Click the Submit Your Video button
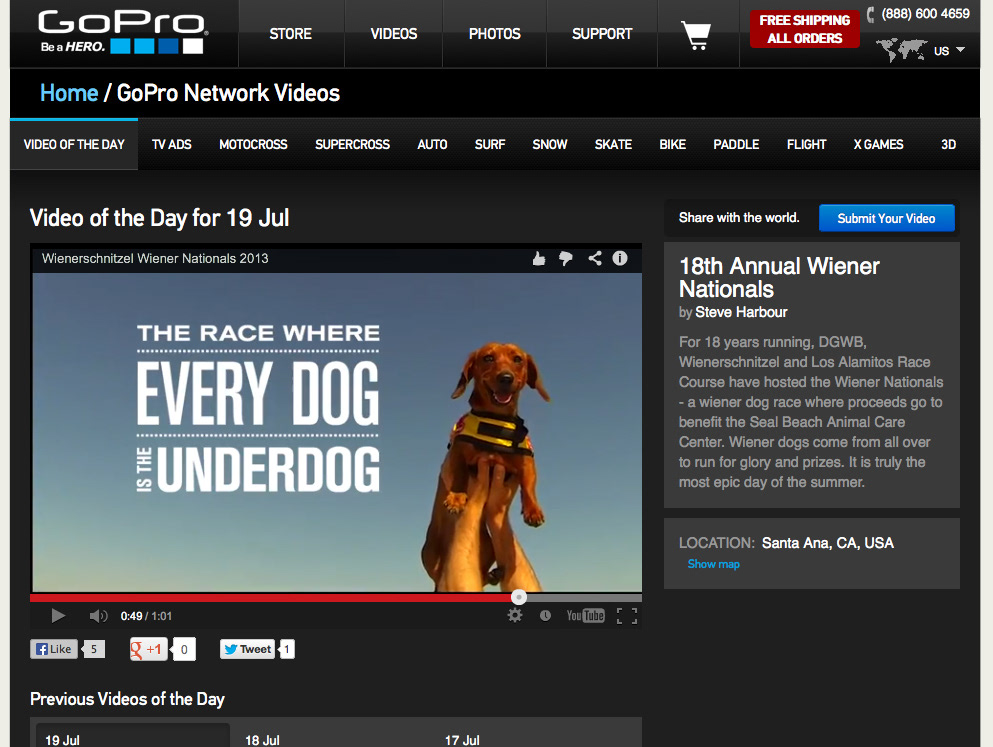 886,218
